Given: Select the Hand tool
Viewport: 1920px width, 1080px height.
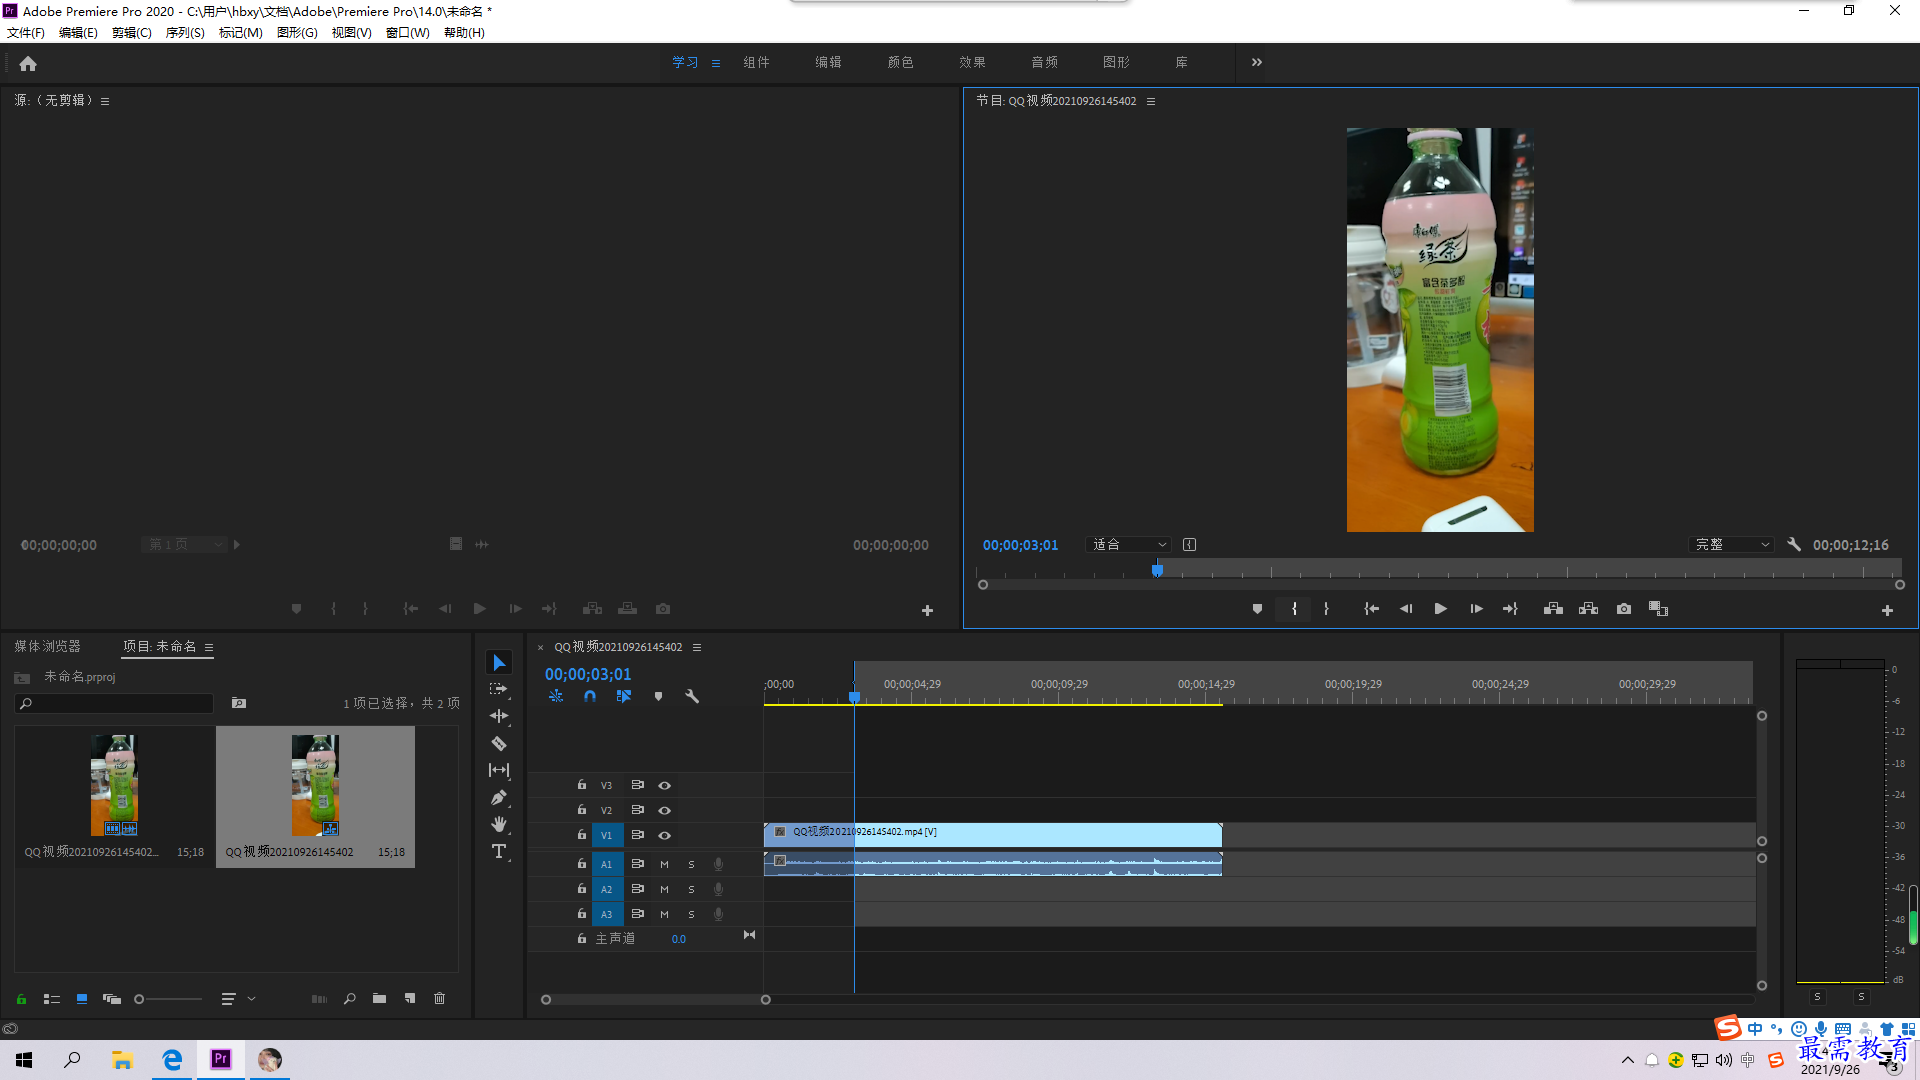Looking at the screenshot, I should (x=499, y=824).
